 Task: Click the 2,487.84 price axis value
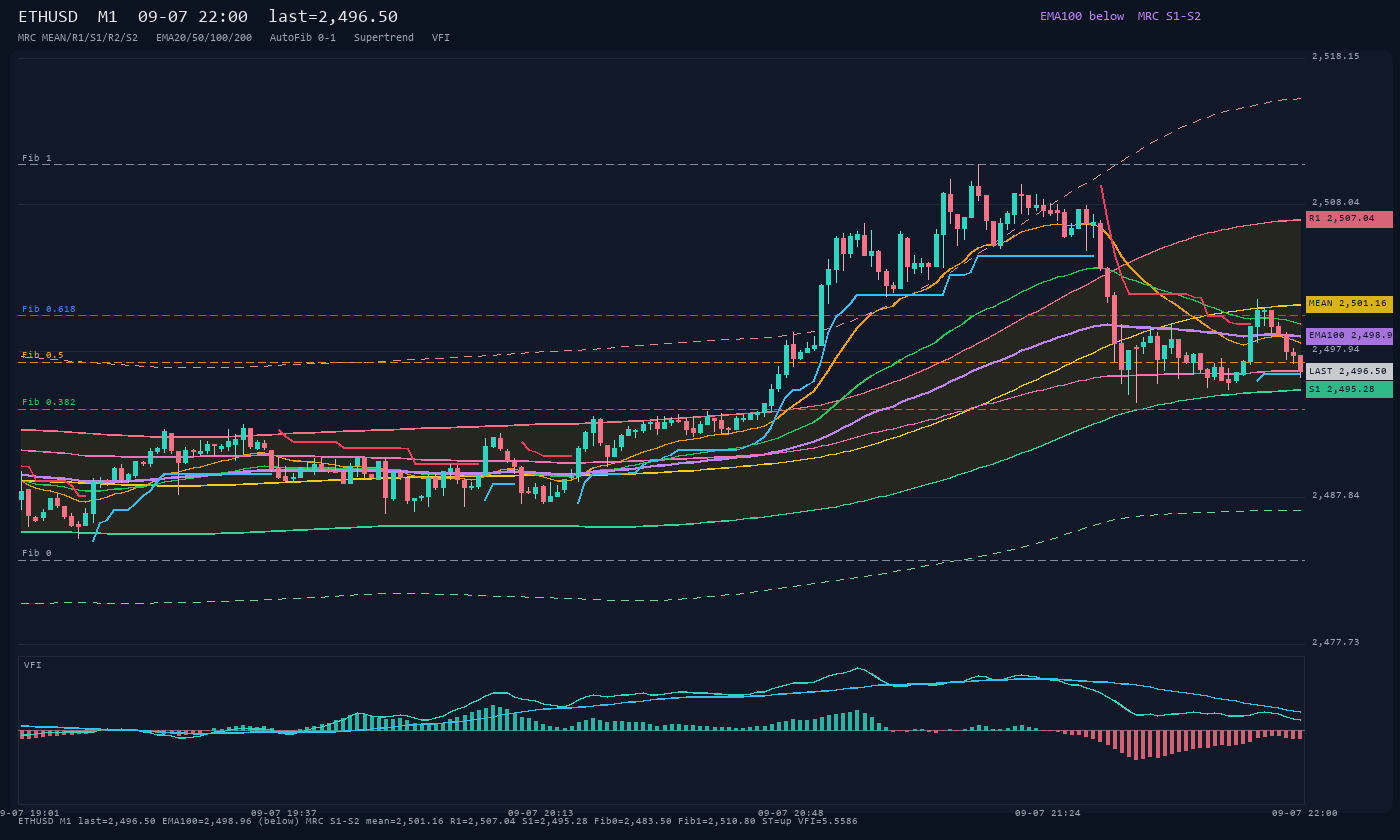pos(1336,495)
